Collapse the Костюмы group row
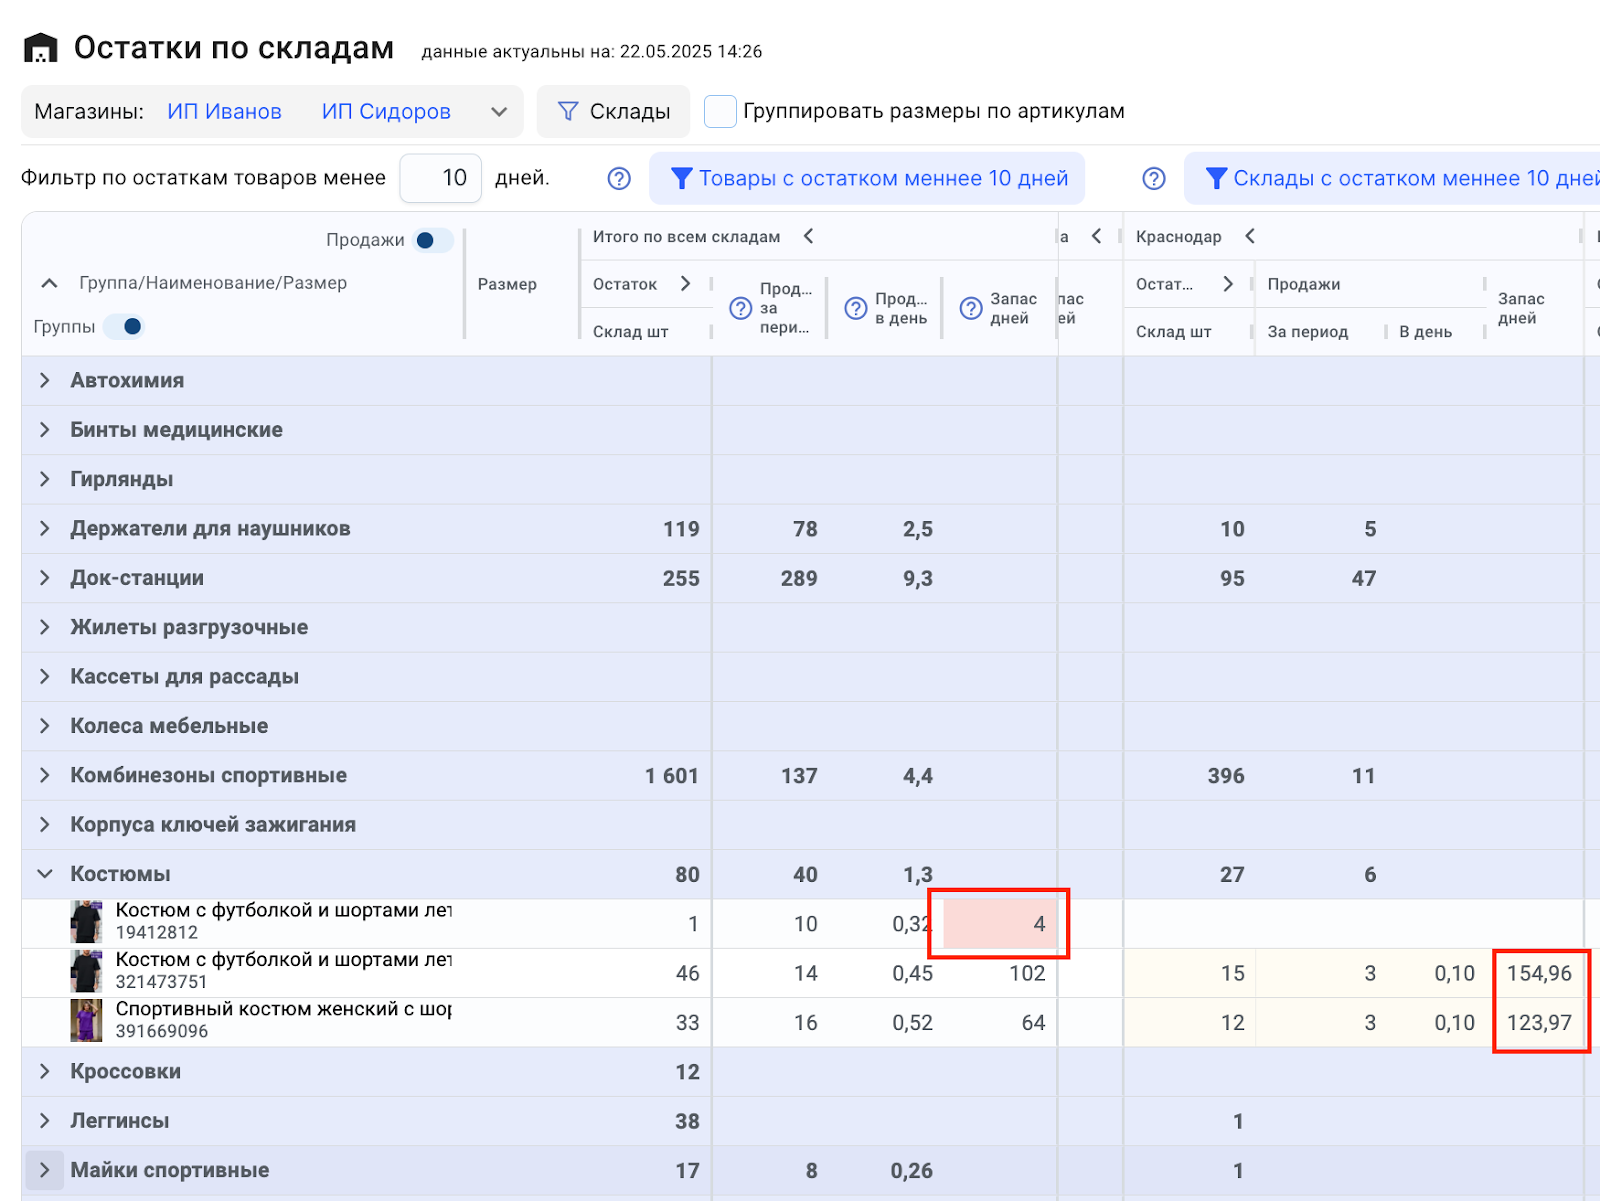The image size is (1600, 1201). tap(45, 874)
